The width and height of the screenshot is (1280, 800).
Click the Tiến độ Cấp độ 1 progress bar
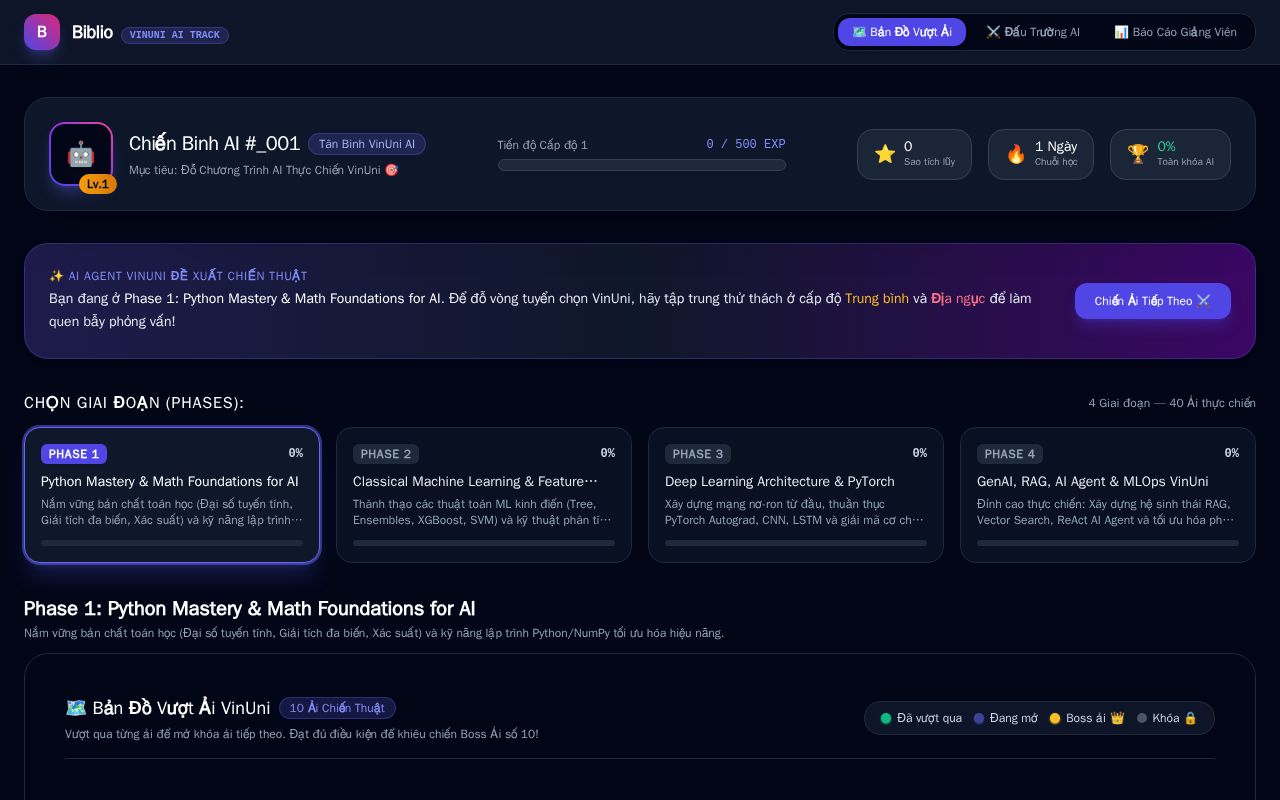[642, 165]
